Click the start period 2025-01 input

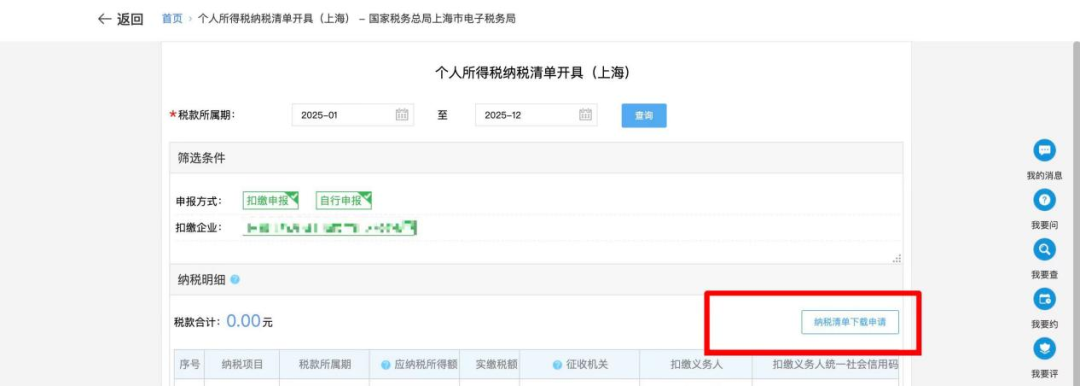pos(353,115)
